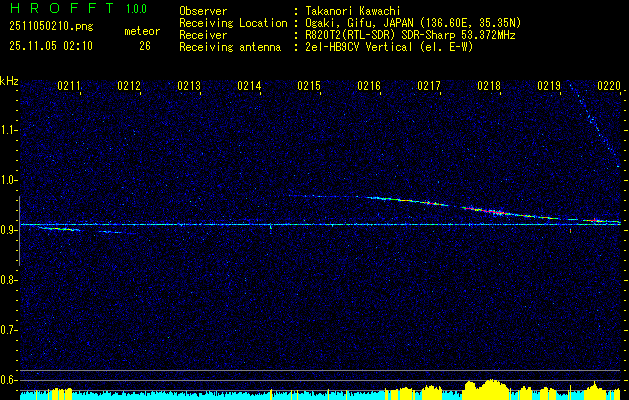Click the HROFFT title text
This screenshot has width=629, height=400.
coord(63,8)
